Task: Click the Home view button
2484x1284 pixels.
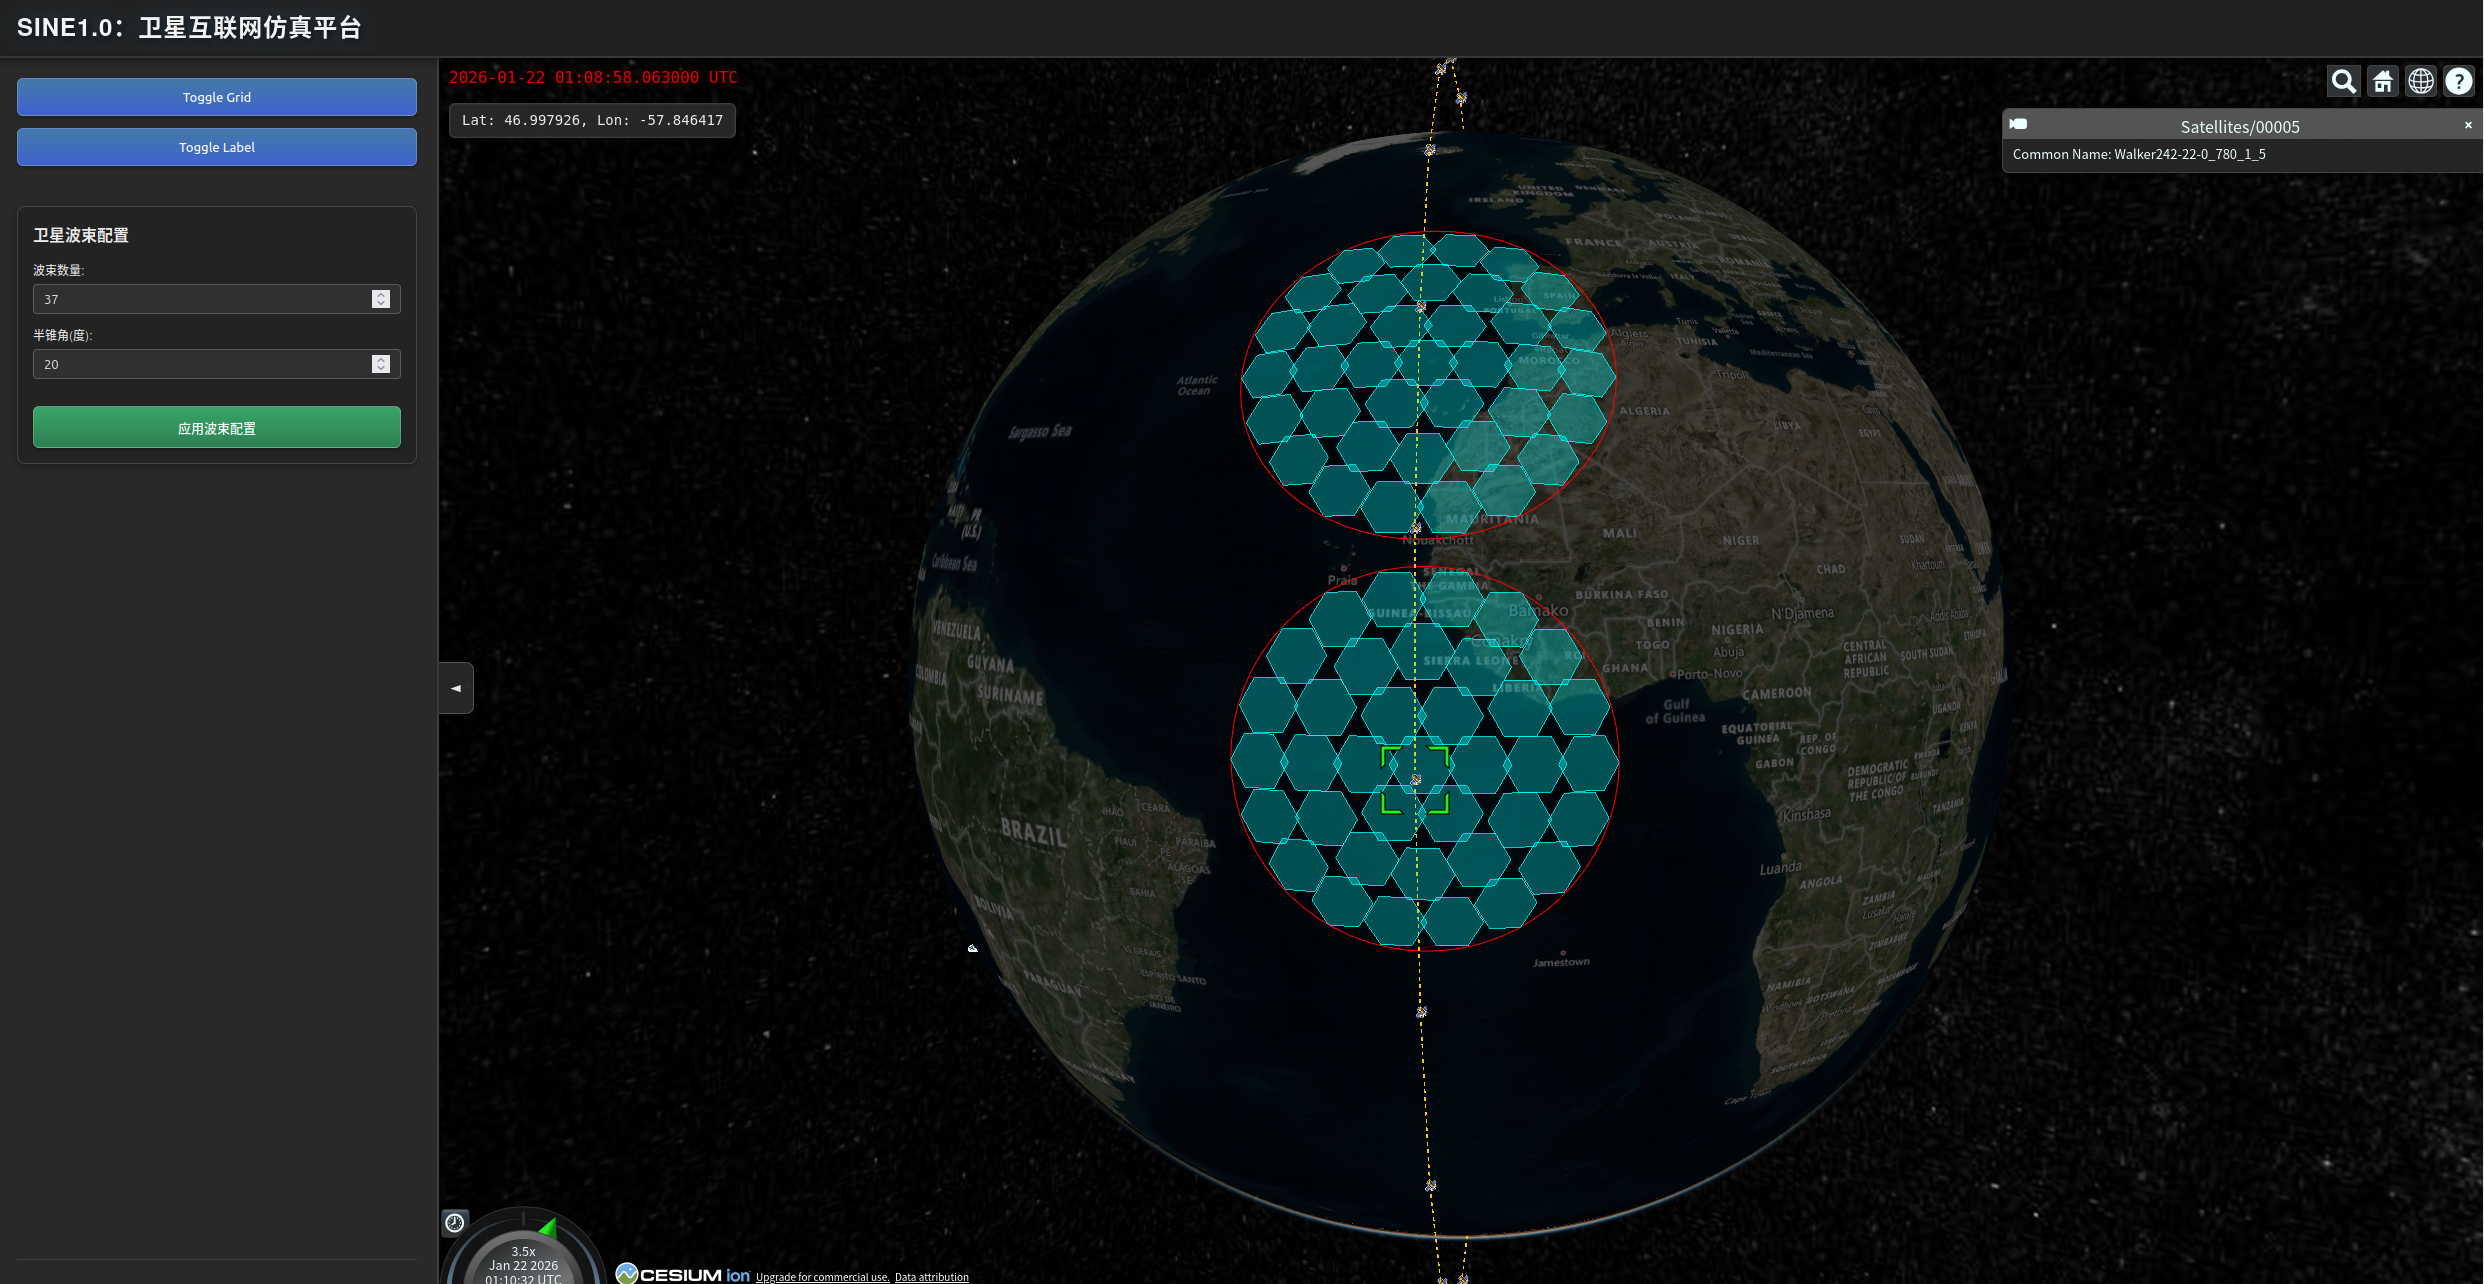Action: point(2383,81)
